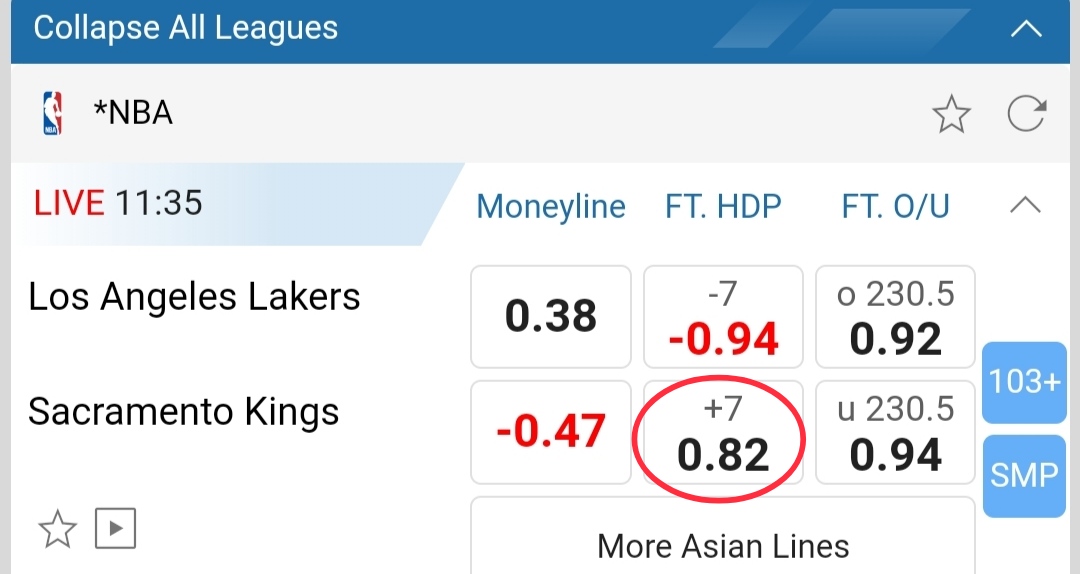1080x574 pixels.
Task: Select Kings moneyline odds -0.47
Action: tap(551, 431)
